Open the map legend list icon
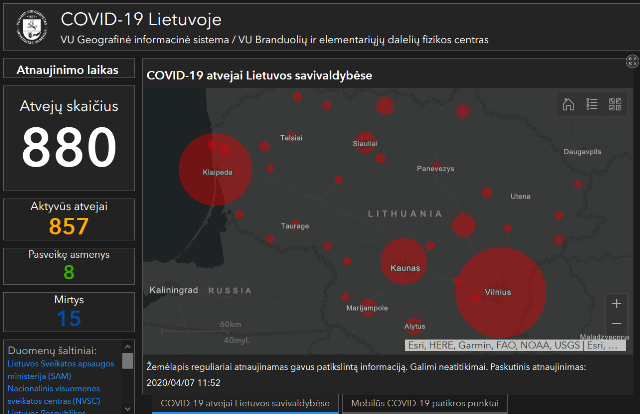640x414 pixels. coord(591,104)
